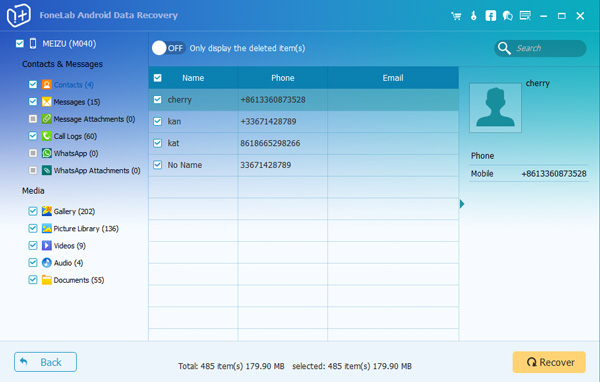Select phone number 8618665298266

pos(270,144)
